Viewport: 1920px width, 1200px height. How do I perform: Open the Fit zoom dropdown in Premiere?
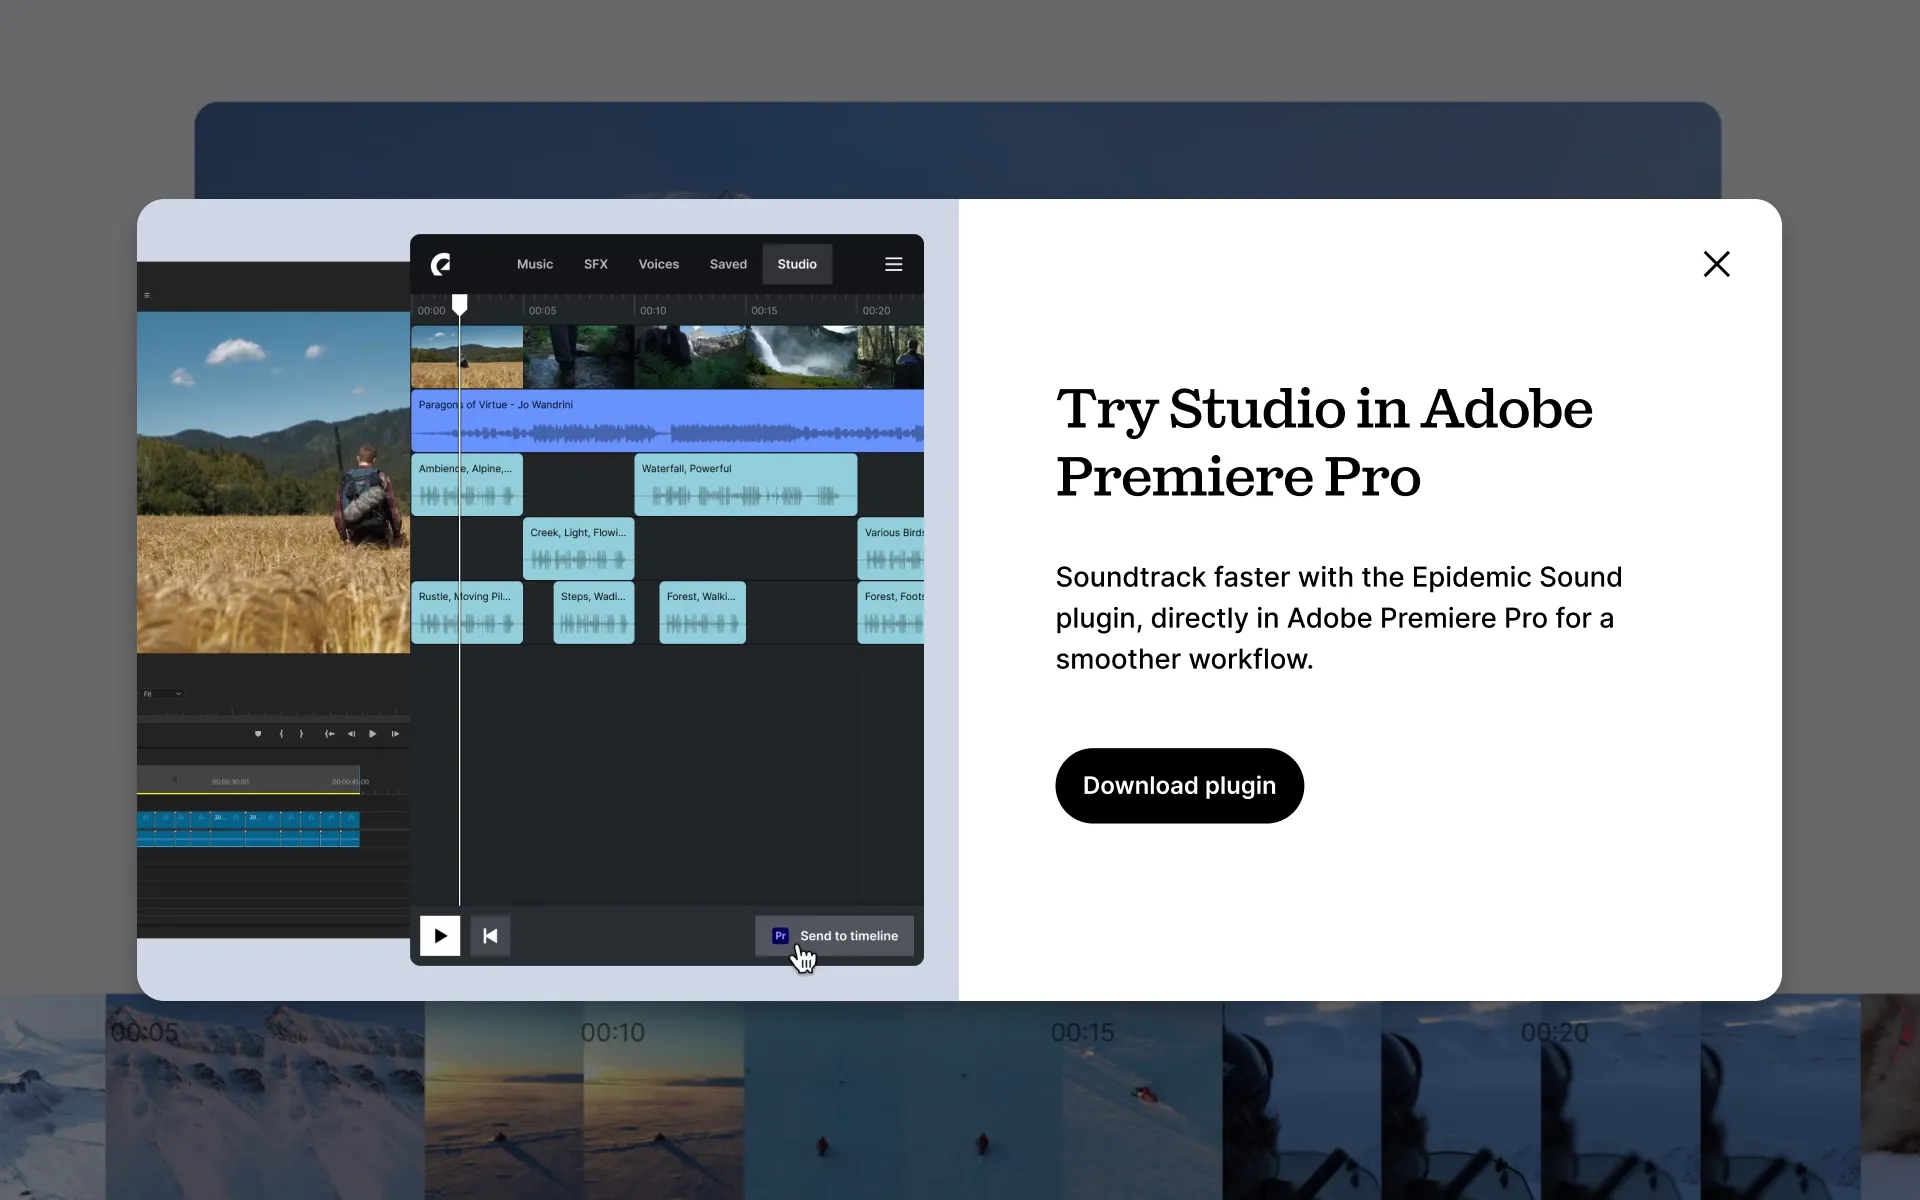(163, 693)
